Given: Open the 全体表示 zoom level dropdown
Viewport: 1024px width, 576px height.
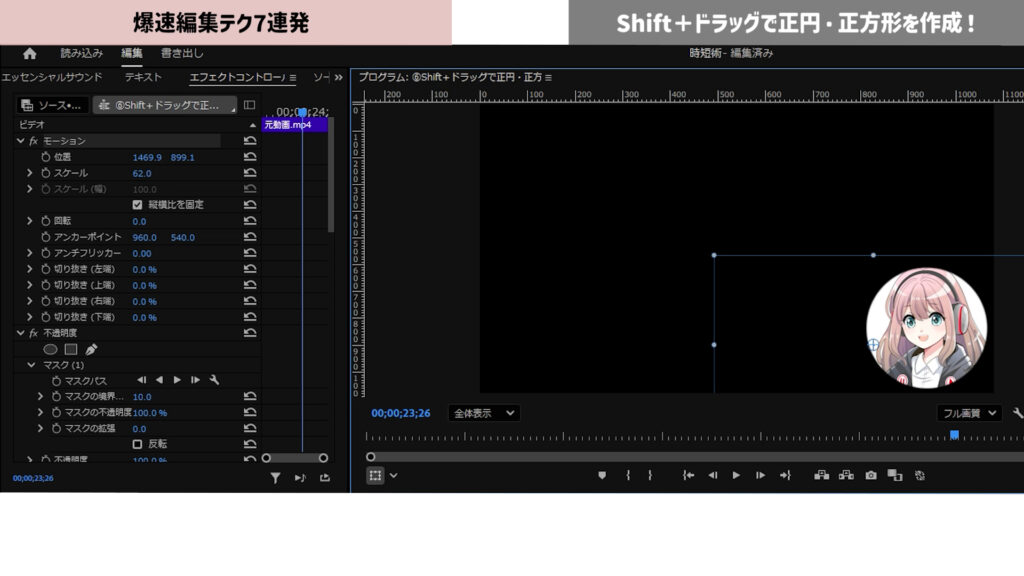Looking at the screenshot, I should pyautogui.click(x=484, y=413).
